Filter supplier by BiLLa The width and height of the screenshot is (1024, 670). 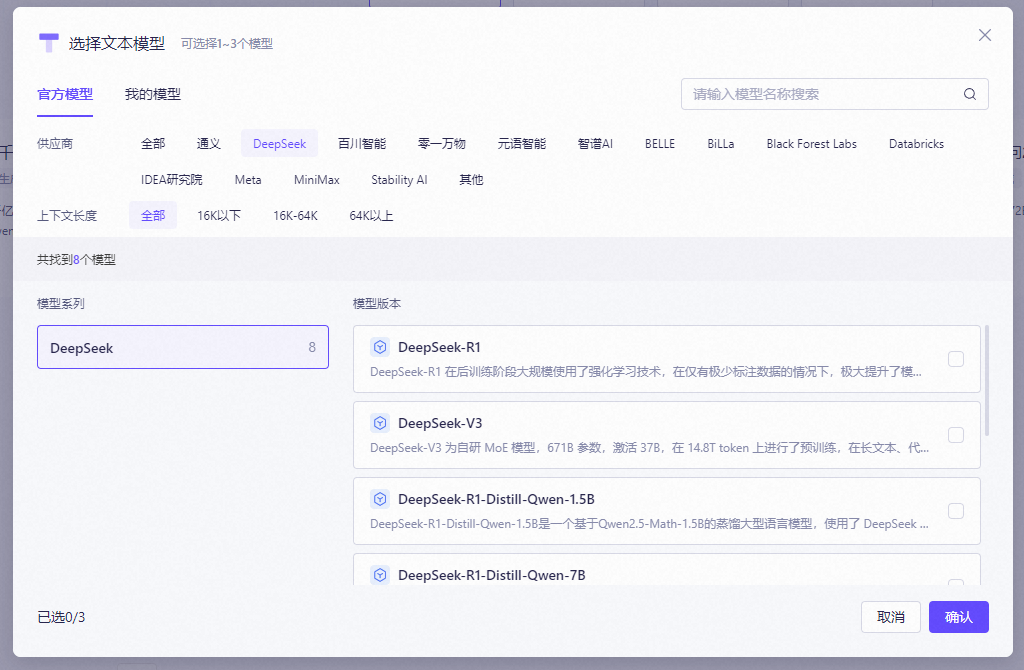click(720, 144)
